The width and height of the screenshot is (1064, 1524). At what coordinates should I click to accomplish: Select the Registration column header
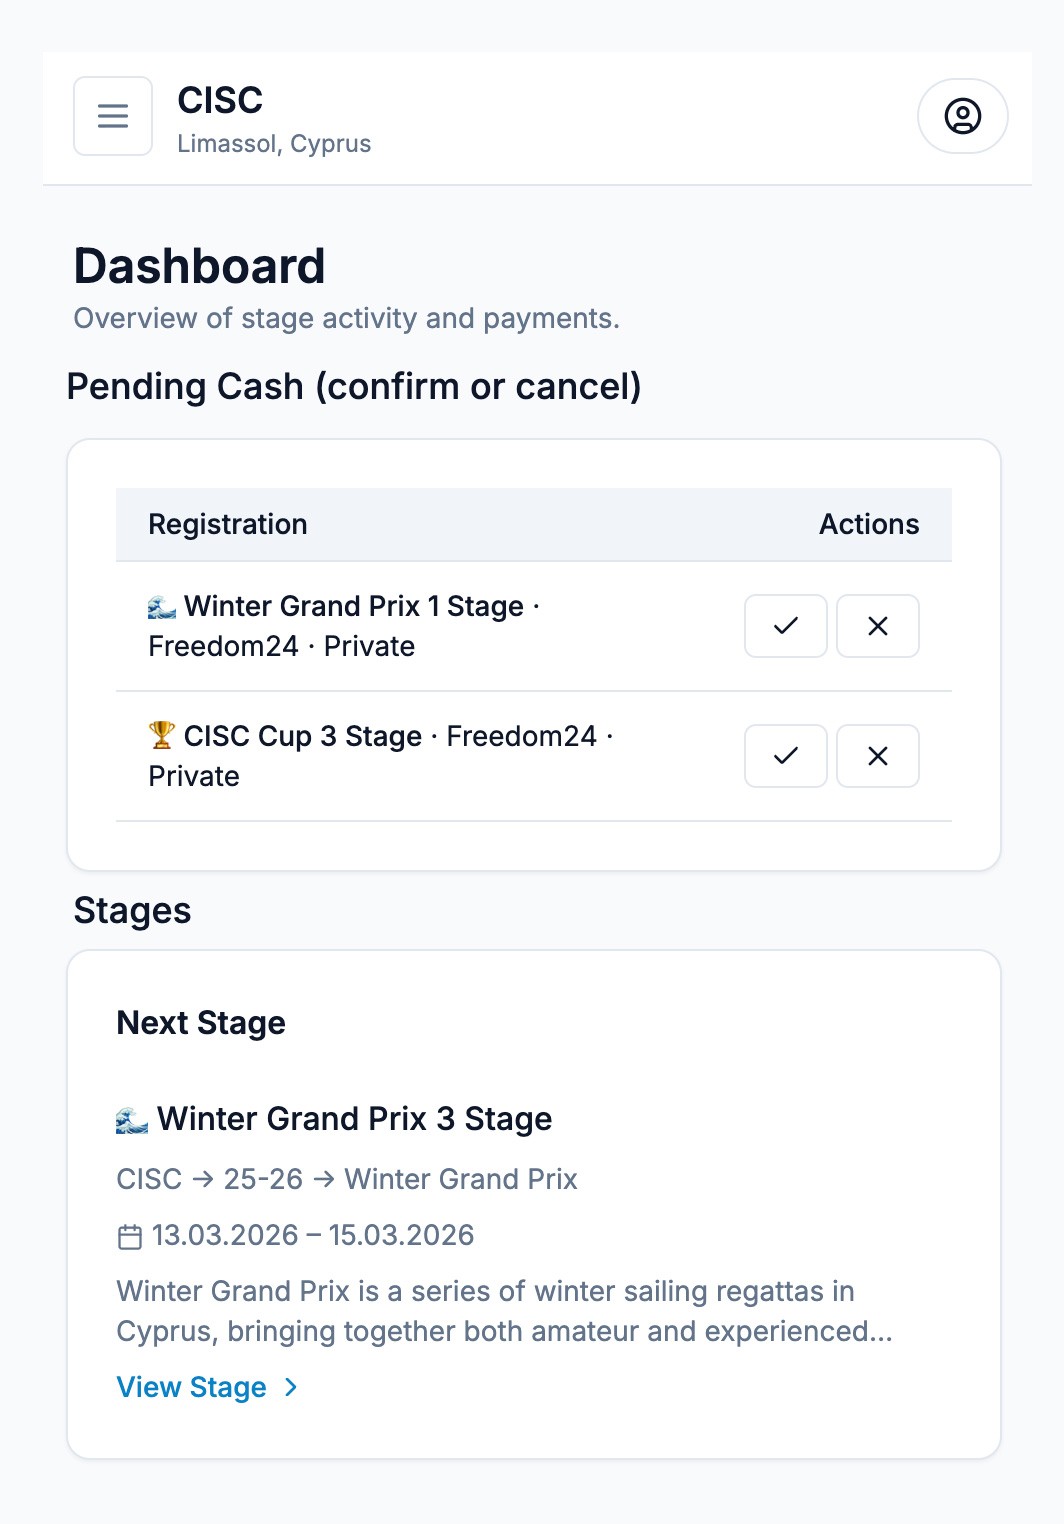(x=228, y=524)
